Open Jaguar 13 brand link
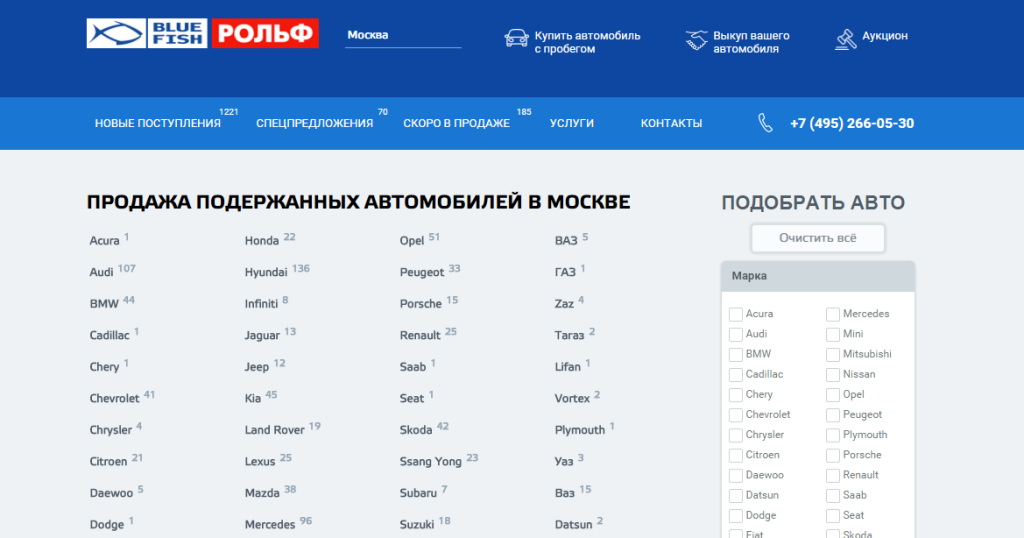1024x538 pixels. pos(270,334)
